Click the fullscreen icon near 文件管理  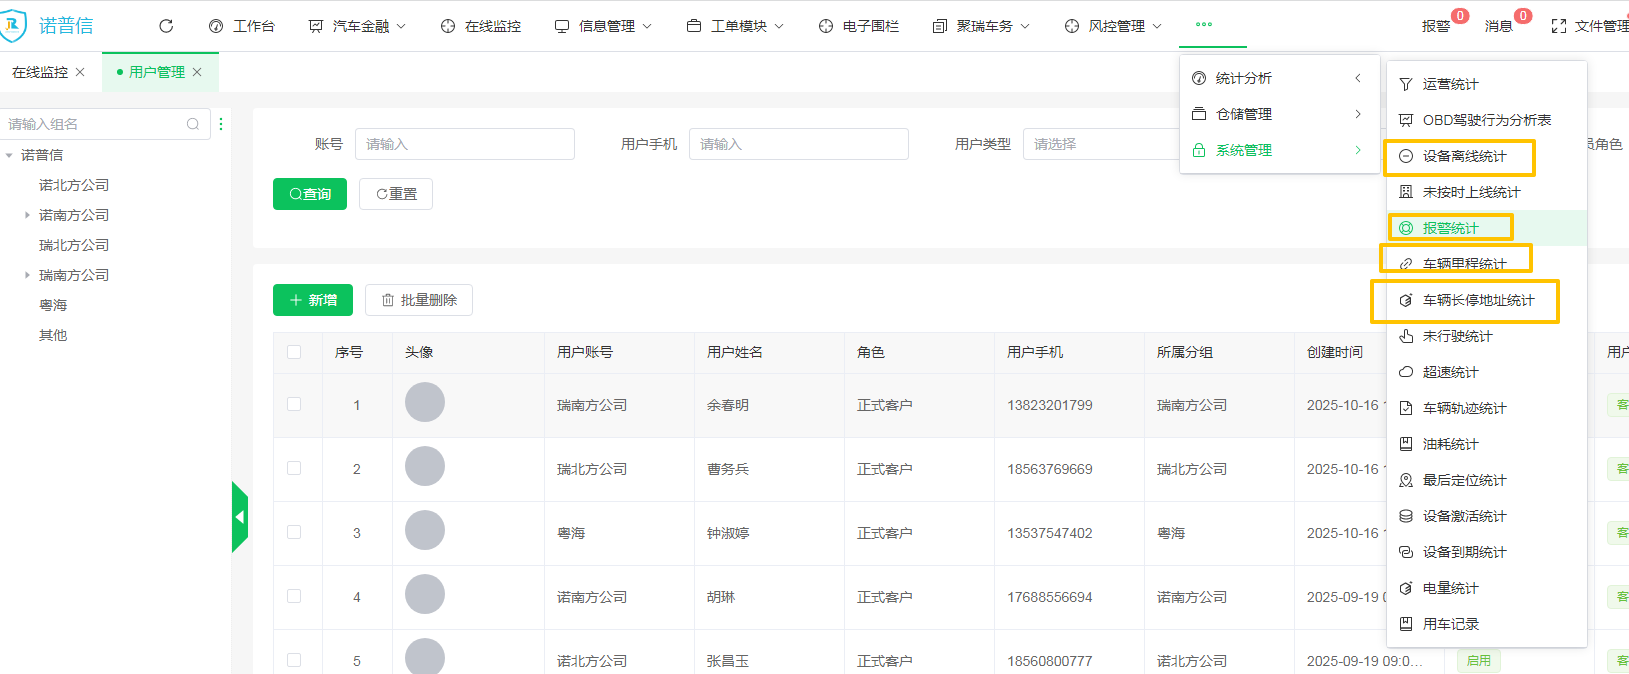tap(1558, 26)
